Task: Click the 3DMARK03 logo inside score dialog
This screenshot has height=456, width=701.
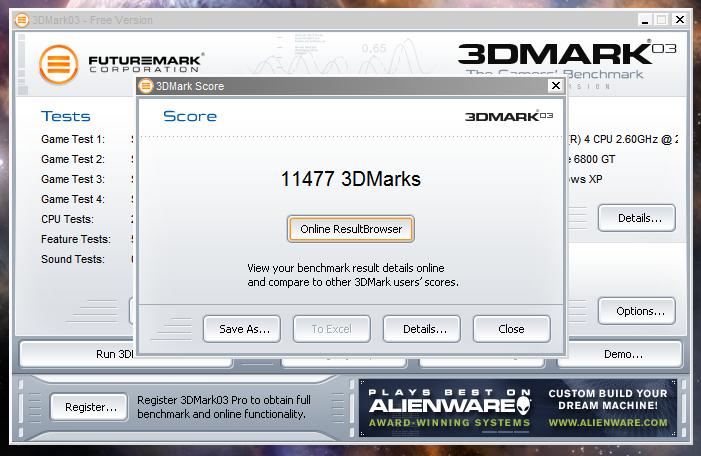Action: [x=509, y=116]
